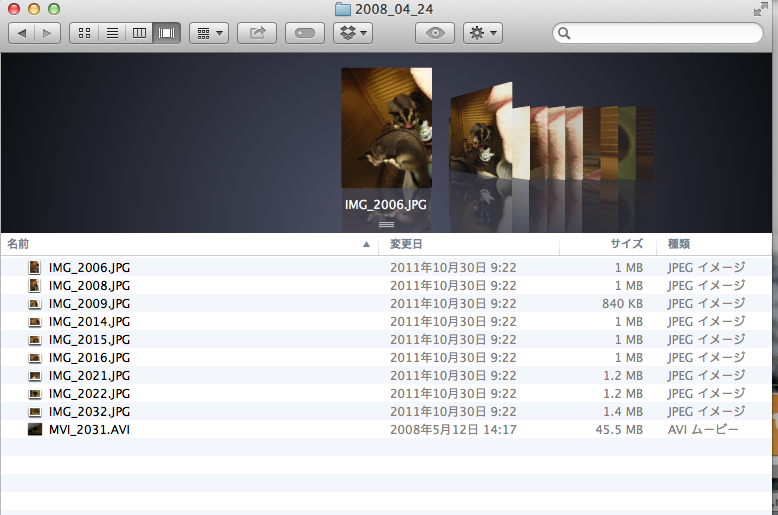Screen dimensions: 778x515
Task: Select the IMG_2016.JPG file row
Action: (386, 358)
